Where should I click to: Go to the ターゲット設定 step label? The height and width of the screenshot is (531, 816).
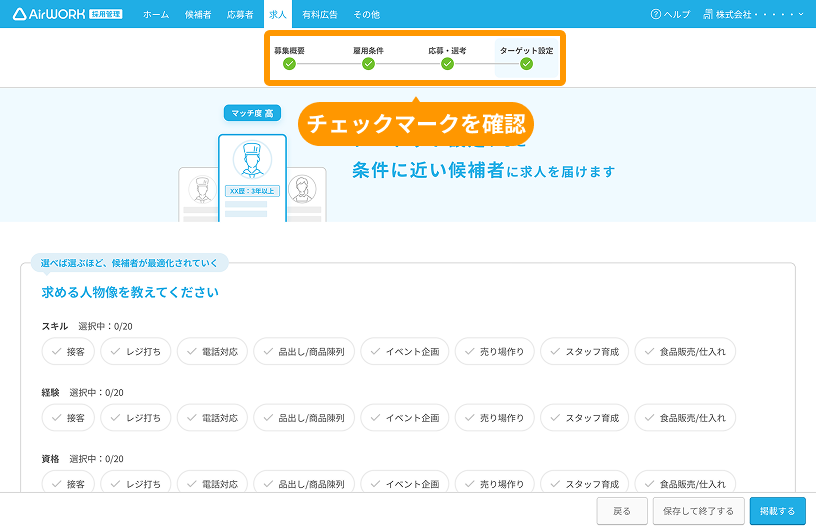pyautogui.click(x=527, y=50)
